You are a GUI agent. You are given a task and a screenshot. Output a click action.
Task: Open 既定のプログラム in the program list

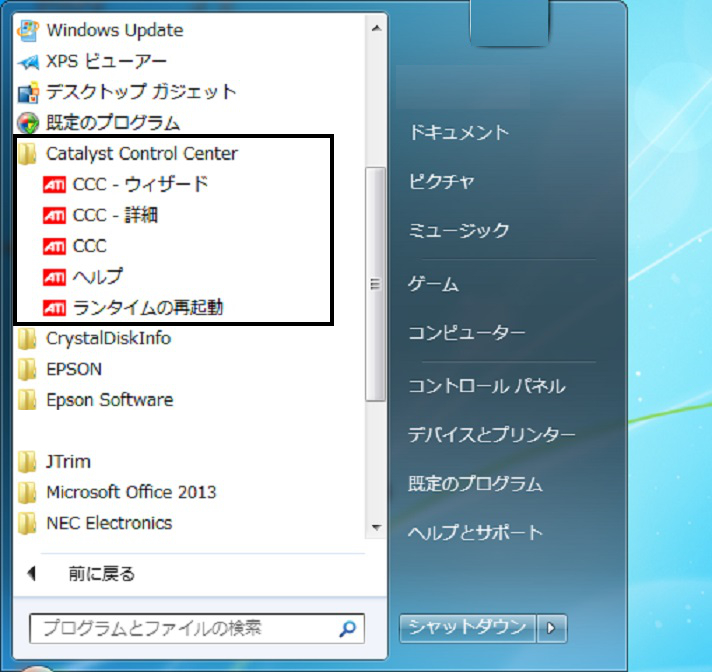[113, 123]
